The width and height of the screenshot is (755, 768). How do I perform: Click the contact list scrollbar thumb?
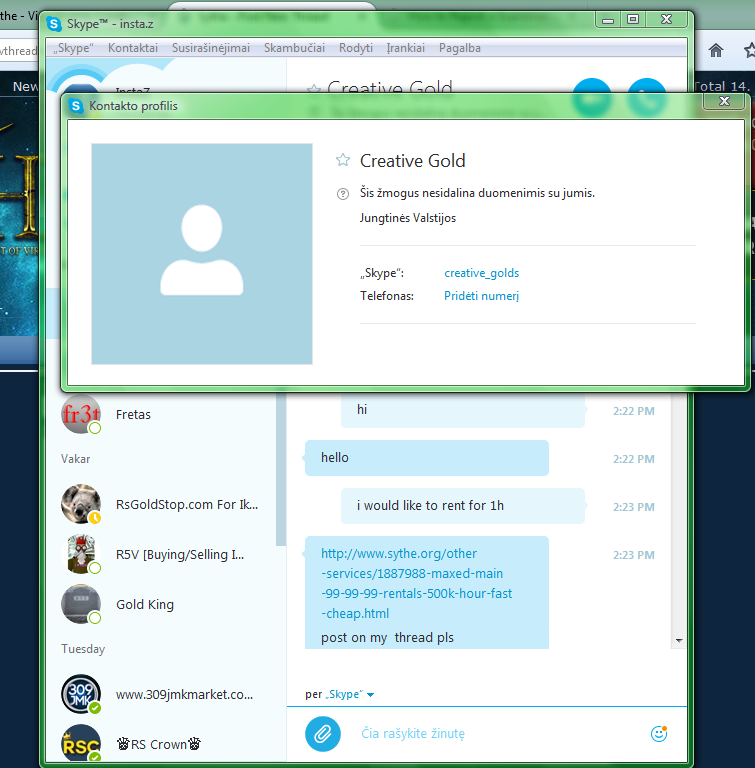point(281,469)
